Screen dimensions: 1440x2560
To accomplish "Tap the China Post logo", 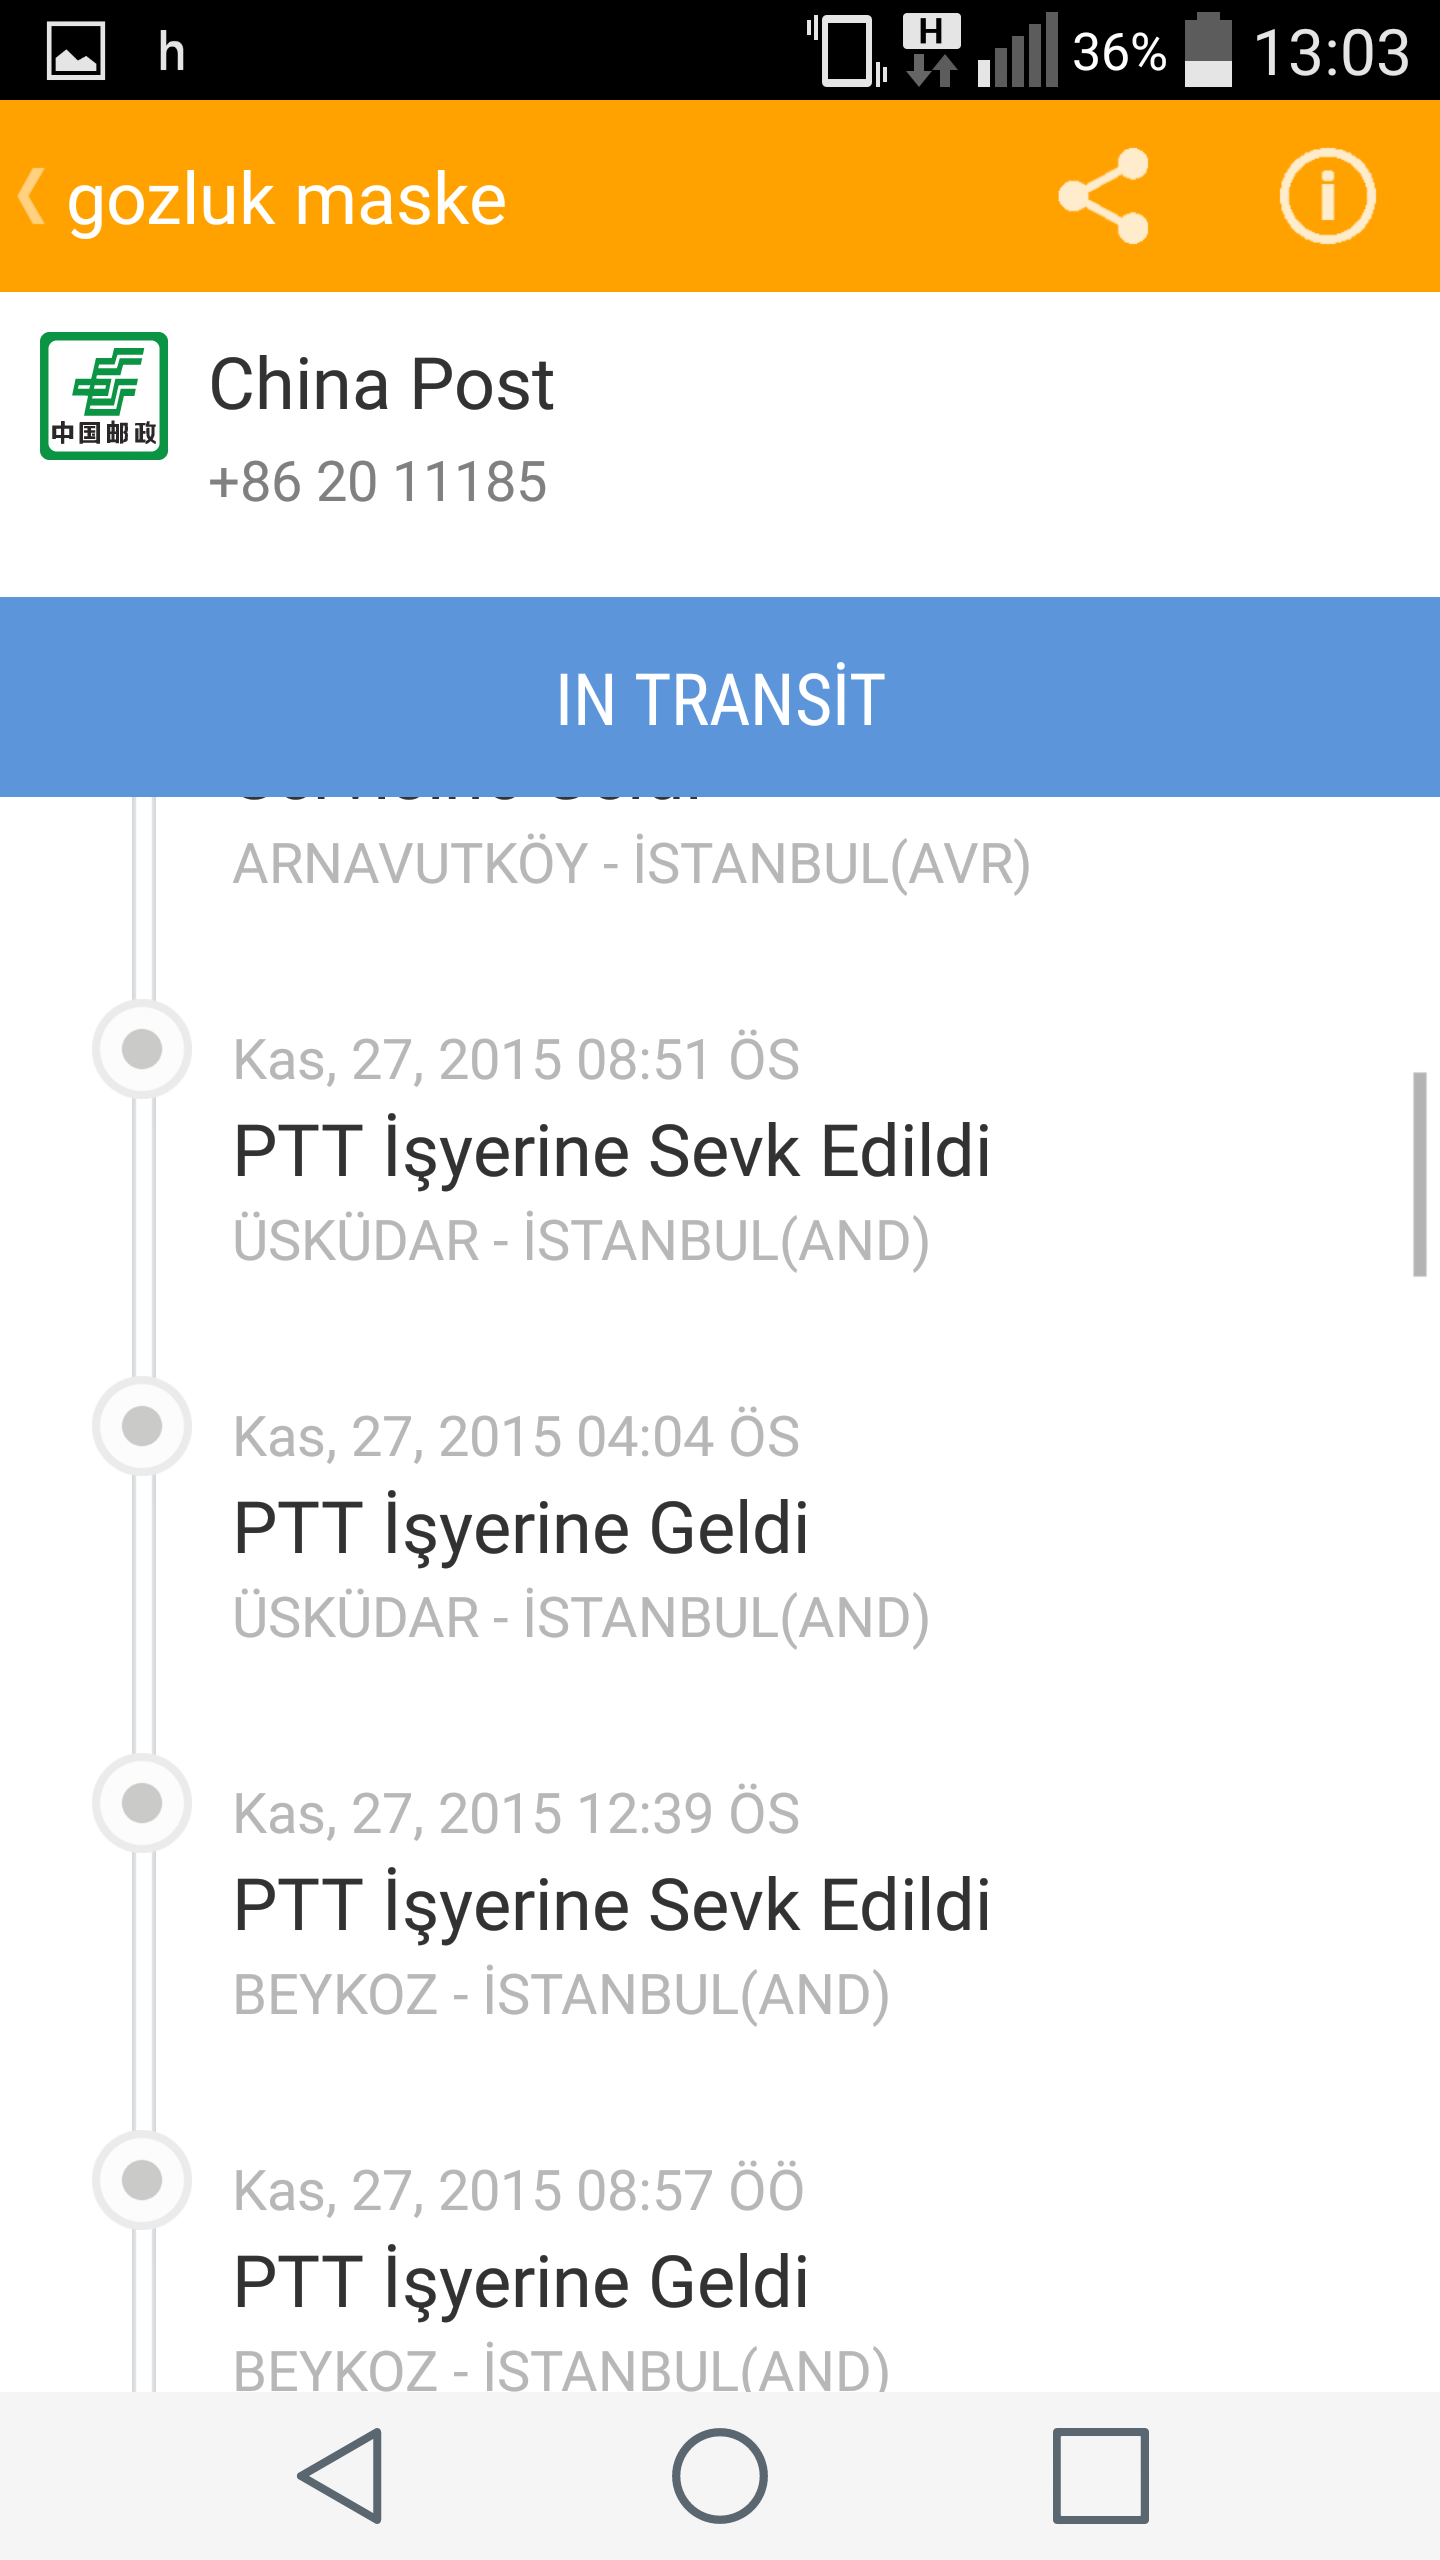I will [x=104, y=396].
